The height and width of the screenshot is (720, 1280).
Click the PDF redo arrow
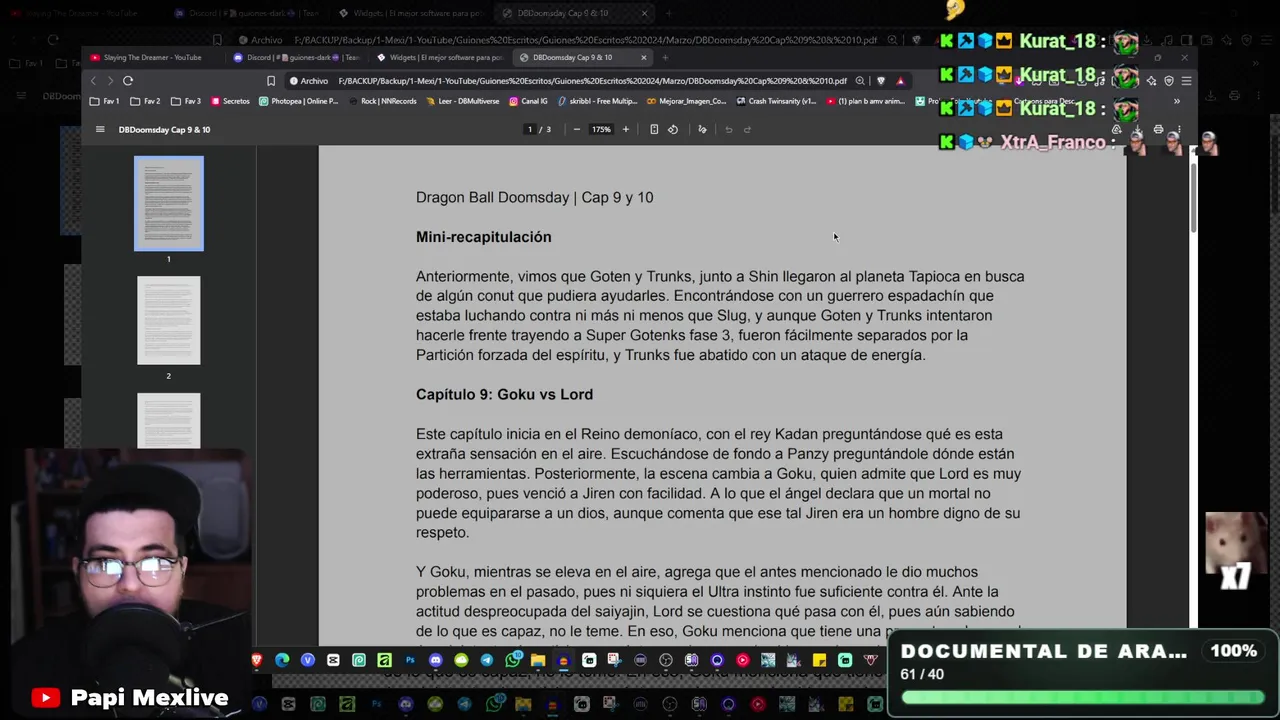coord(747,129)
